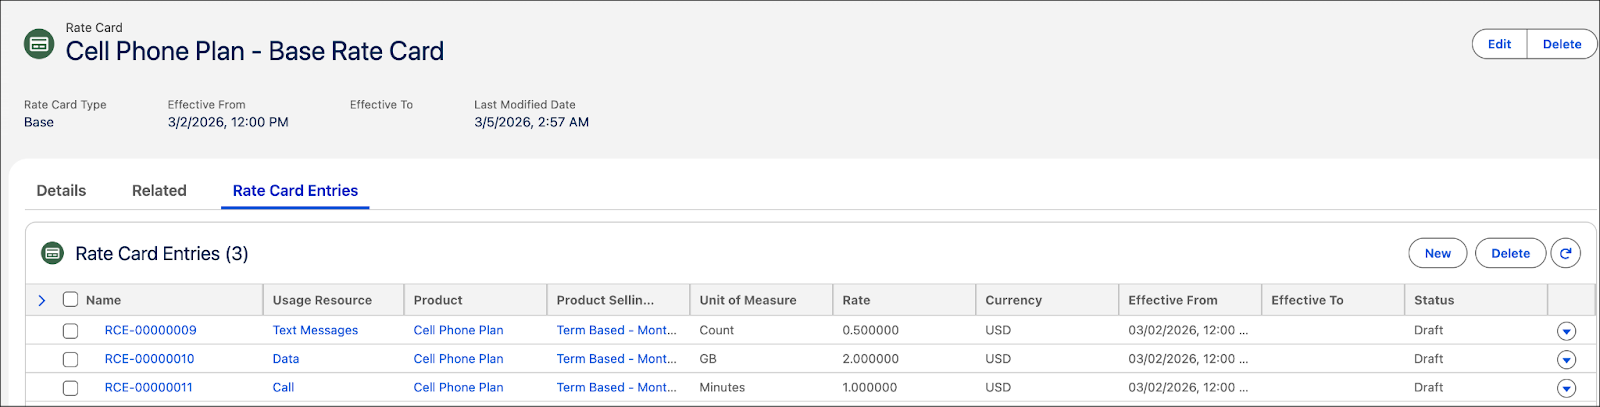The height and width of the screenshot is (407, 1600).
Task: Open row actions for RCE-00000009
Action: click(x=1566, y=331)
